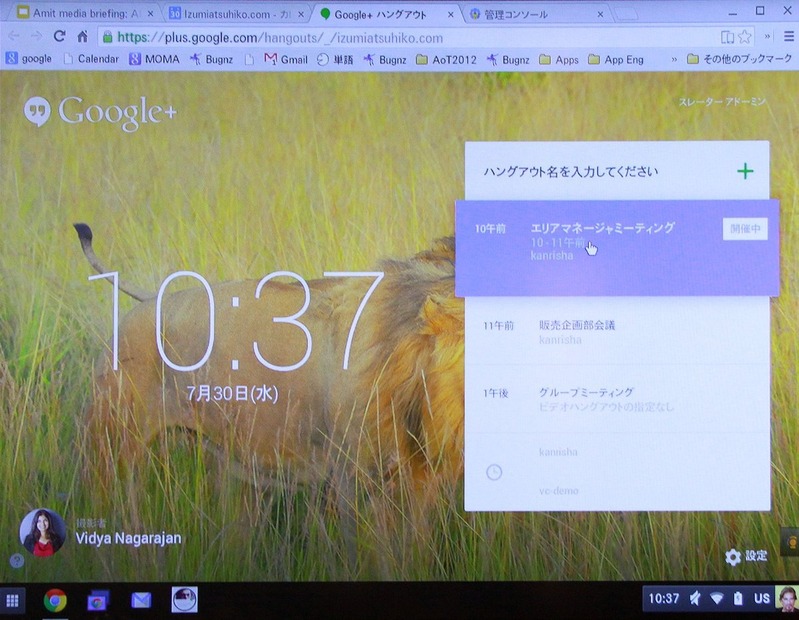799x620 pixels.
Task: Open the Gmail mail icon in the shelf
Action: pos(141,600)
